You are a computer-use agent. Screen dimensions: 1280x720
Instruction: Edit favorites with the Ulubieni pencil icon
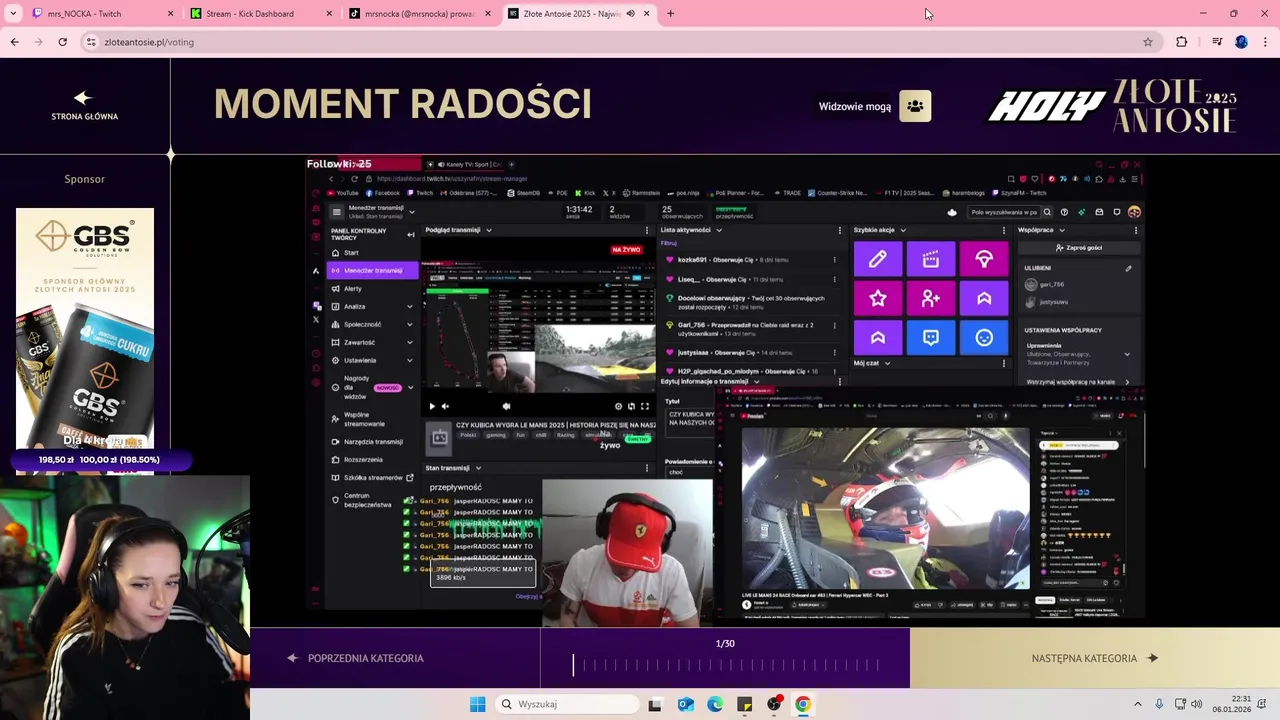coord(1129,268)
